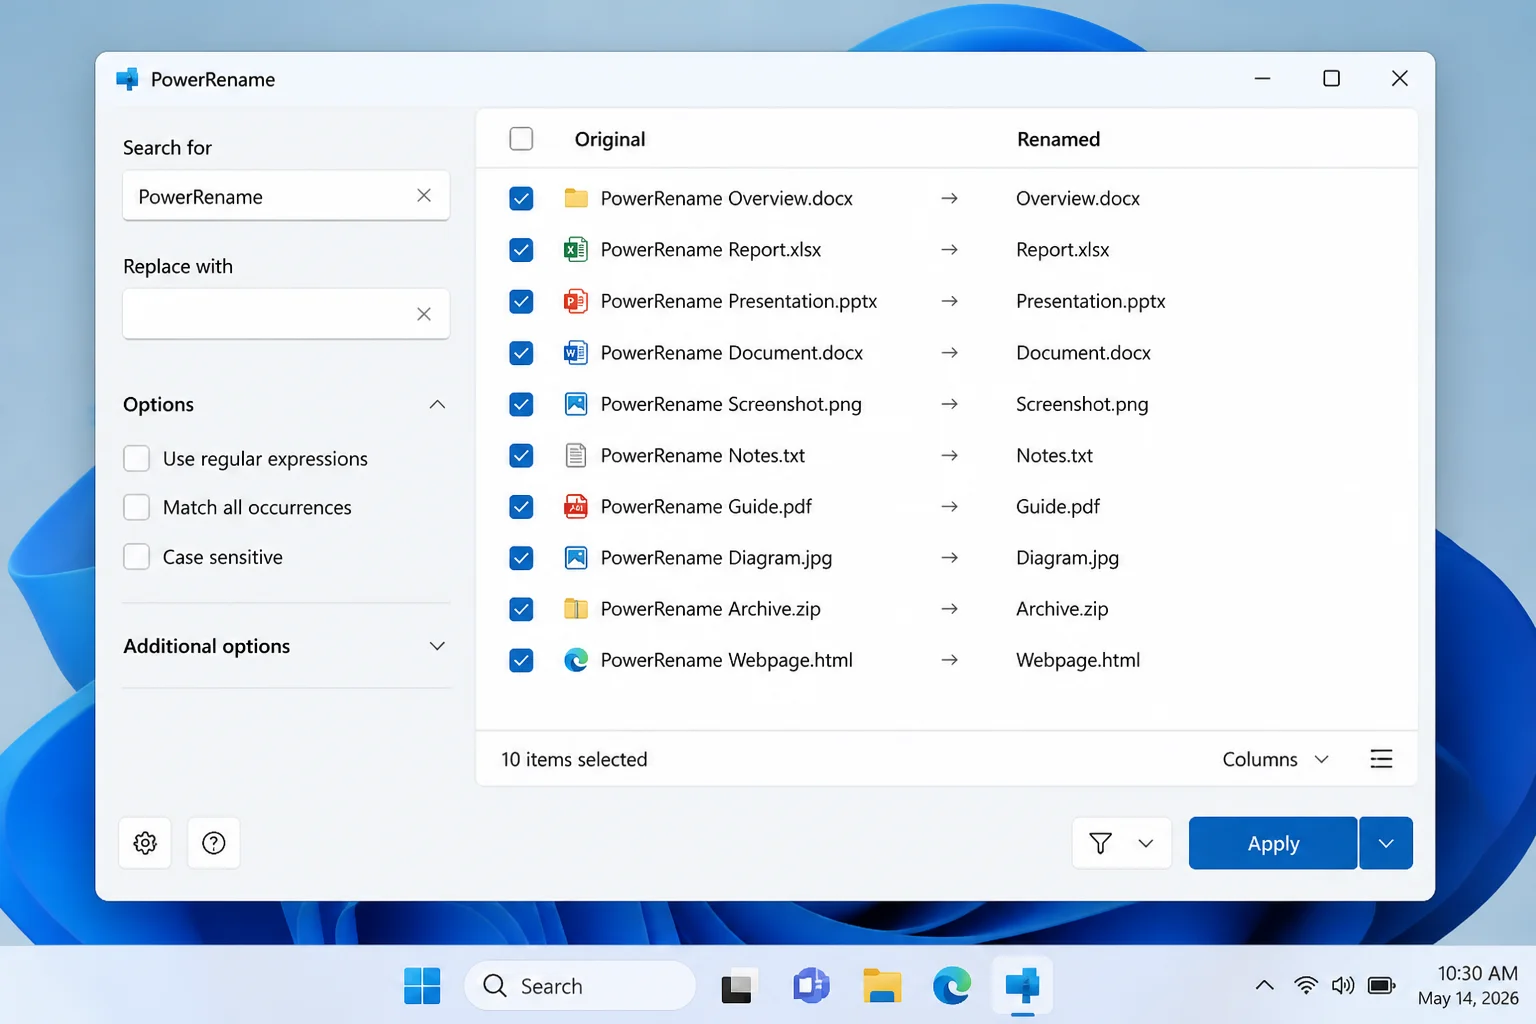Select renamed preview Guide.pdf

(1058, 506)
